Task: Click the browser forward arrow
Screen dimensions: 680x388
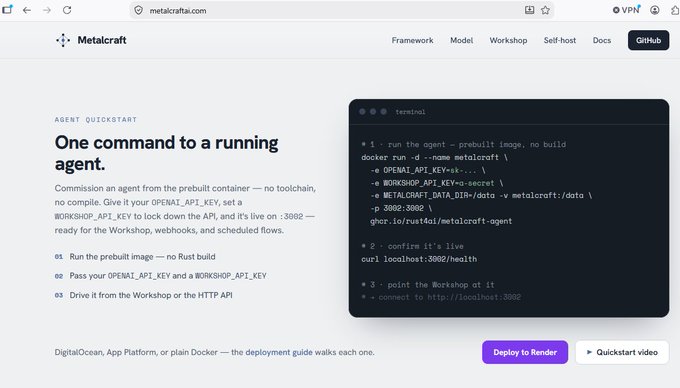Action: coord(47,10)
